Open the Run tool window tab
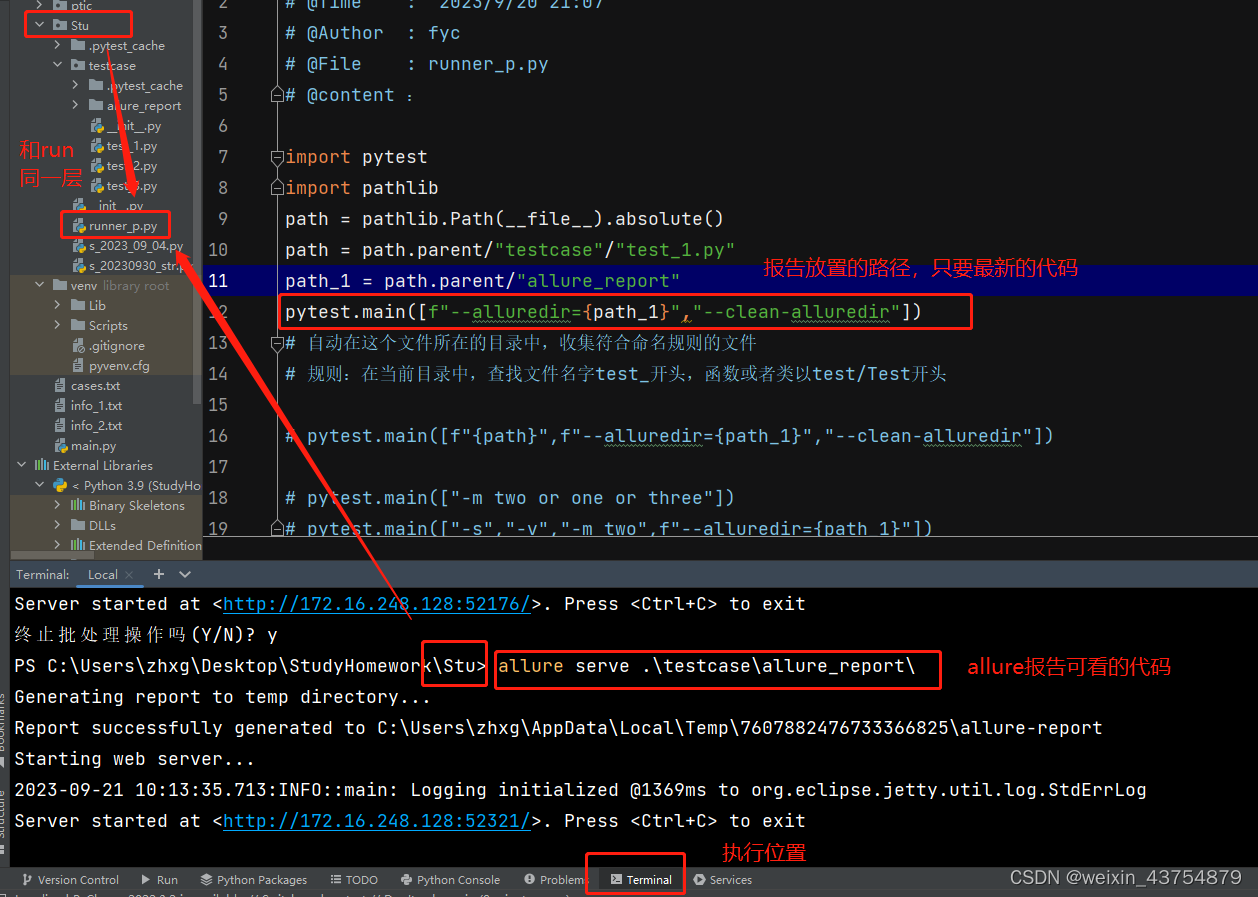1258x897 pixels. (159, 880)
